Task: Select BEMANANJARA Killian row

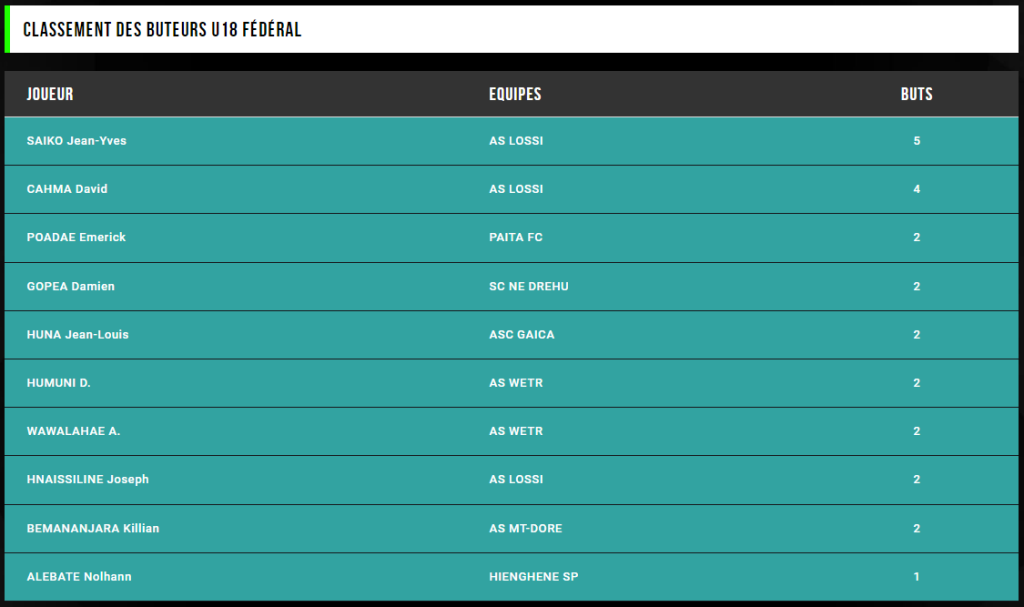Action: point(511,529)
